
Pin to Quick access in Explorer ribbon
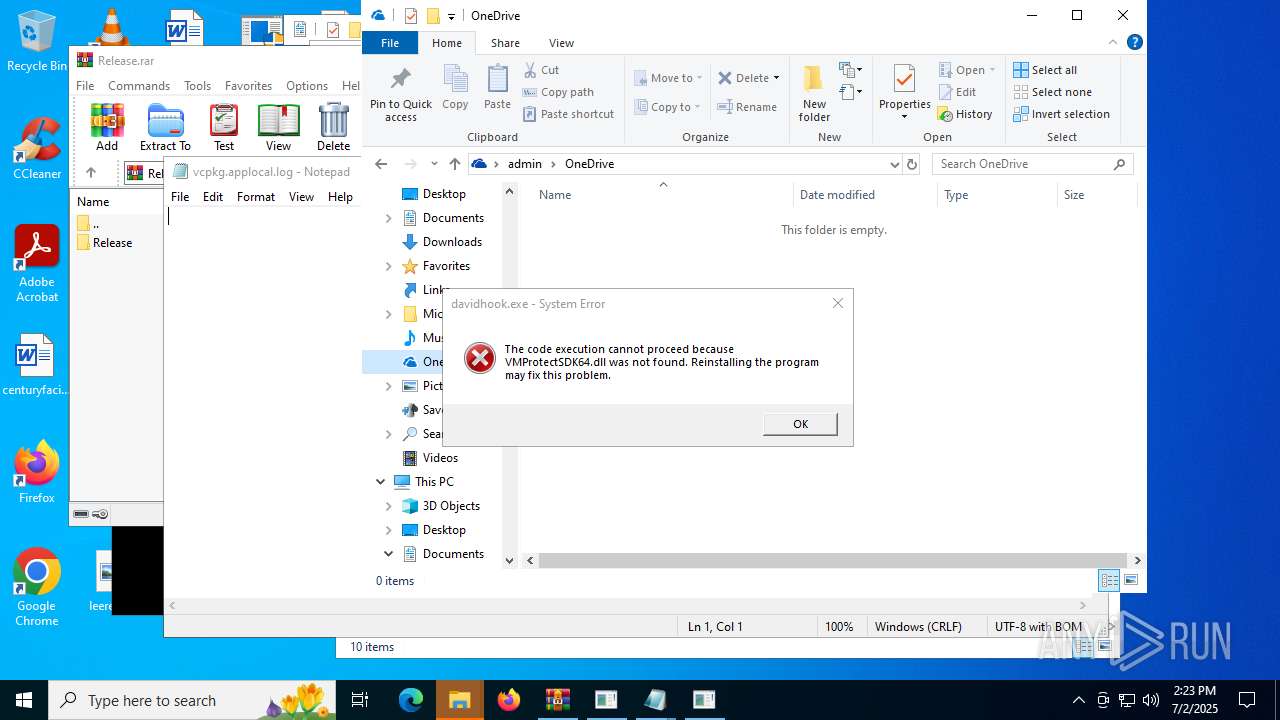401,95
